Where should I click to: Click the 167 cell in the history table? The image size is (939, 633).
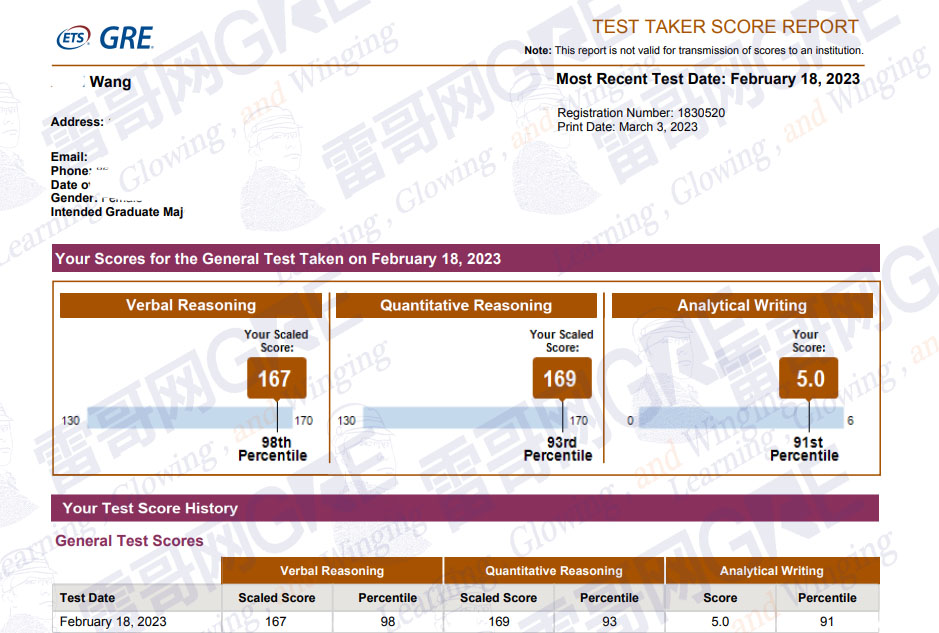[x=276, y=622]
